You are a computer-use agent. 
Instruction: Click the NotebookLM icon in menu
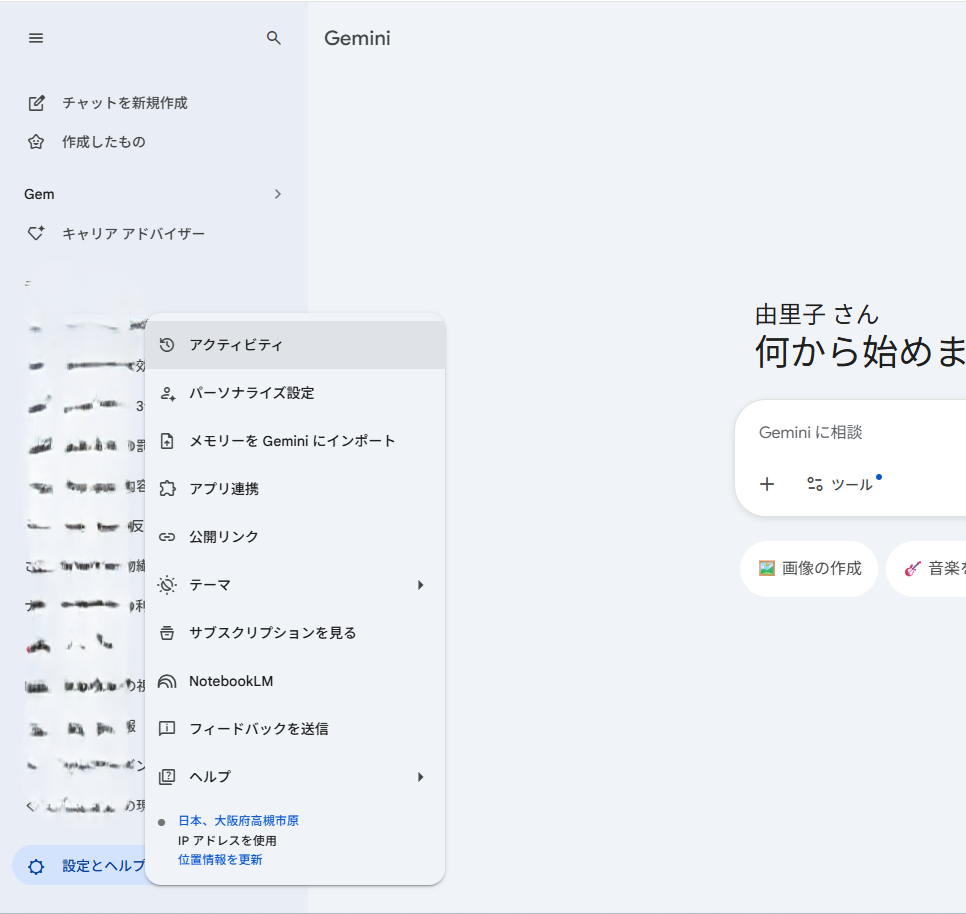pyautogui.click(x=168, y=681)
